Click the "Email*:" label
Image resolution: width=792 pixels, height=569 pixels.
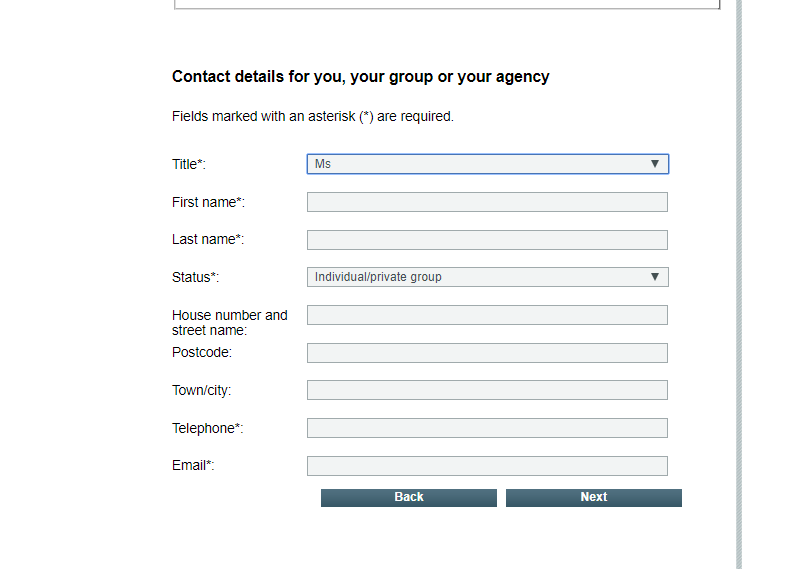(x=193, y=466)
